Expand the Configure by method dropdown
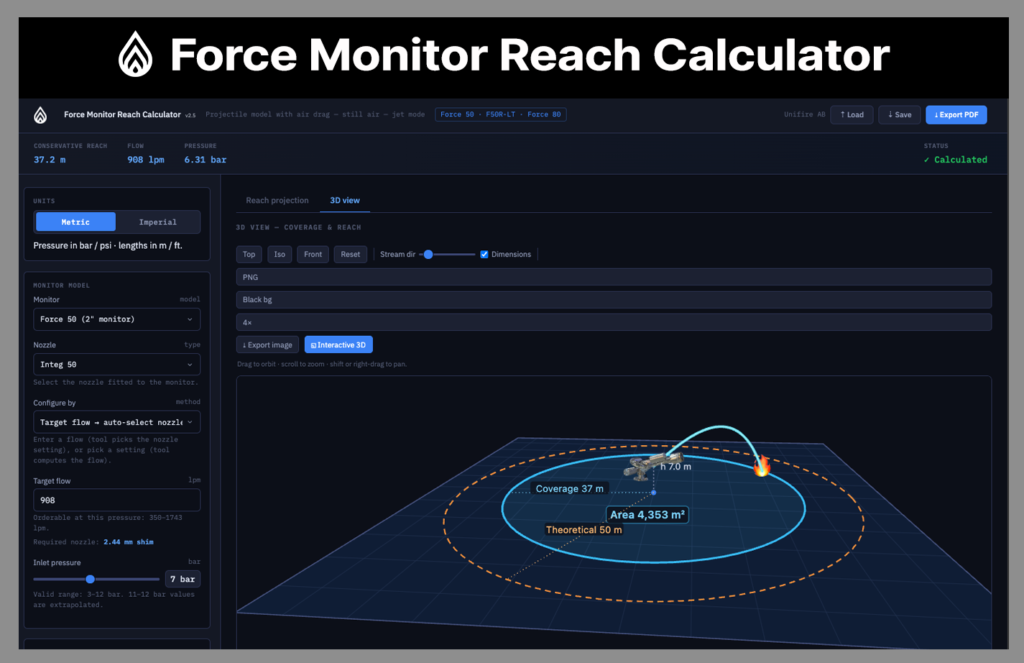Viewport: 1024px width, 663px height. (x=117, y=423)
